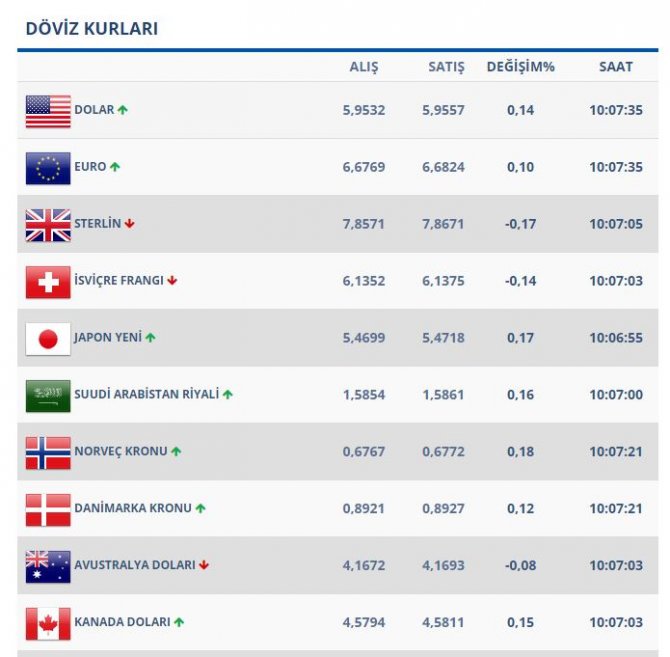Click the United Kingdom flag icon
The width and height of the screenshot is (670, 657).
[x=48, y=225]
